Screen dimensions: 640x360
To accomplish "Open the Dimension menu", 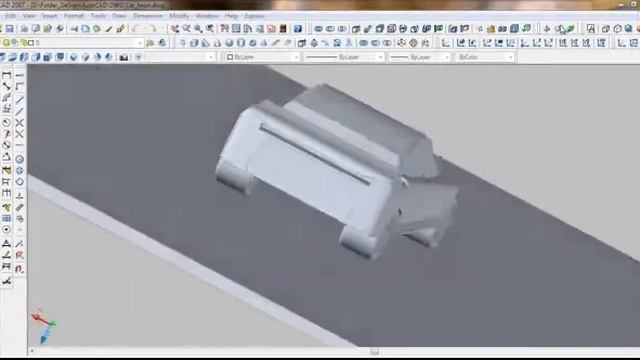I will 148,16.
